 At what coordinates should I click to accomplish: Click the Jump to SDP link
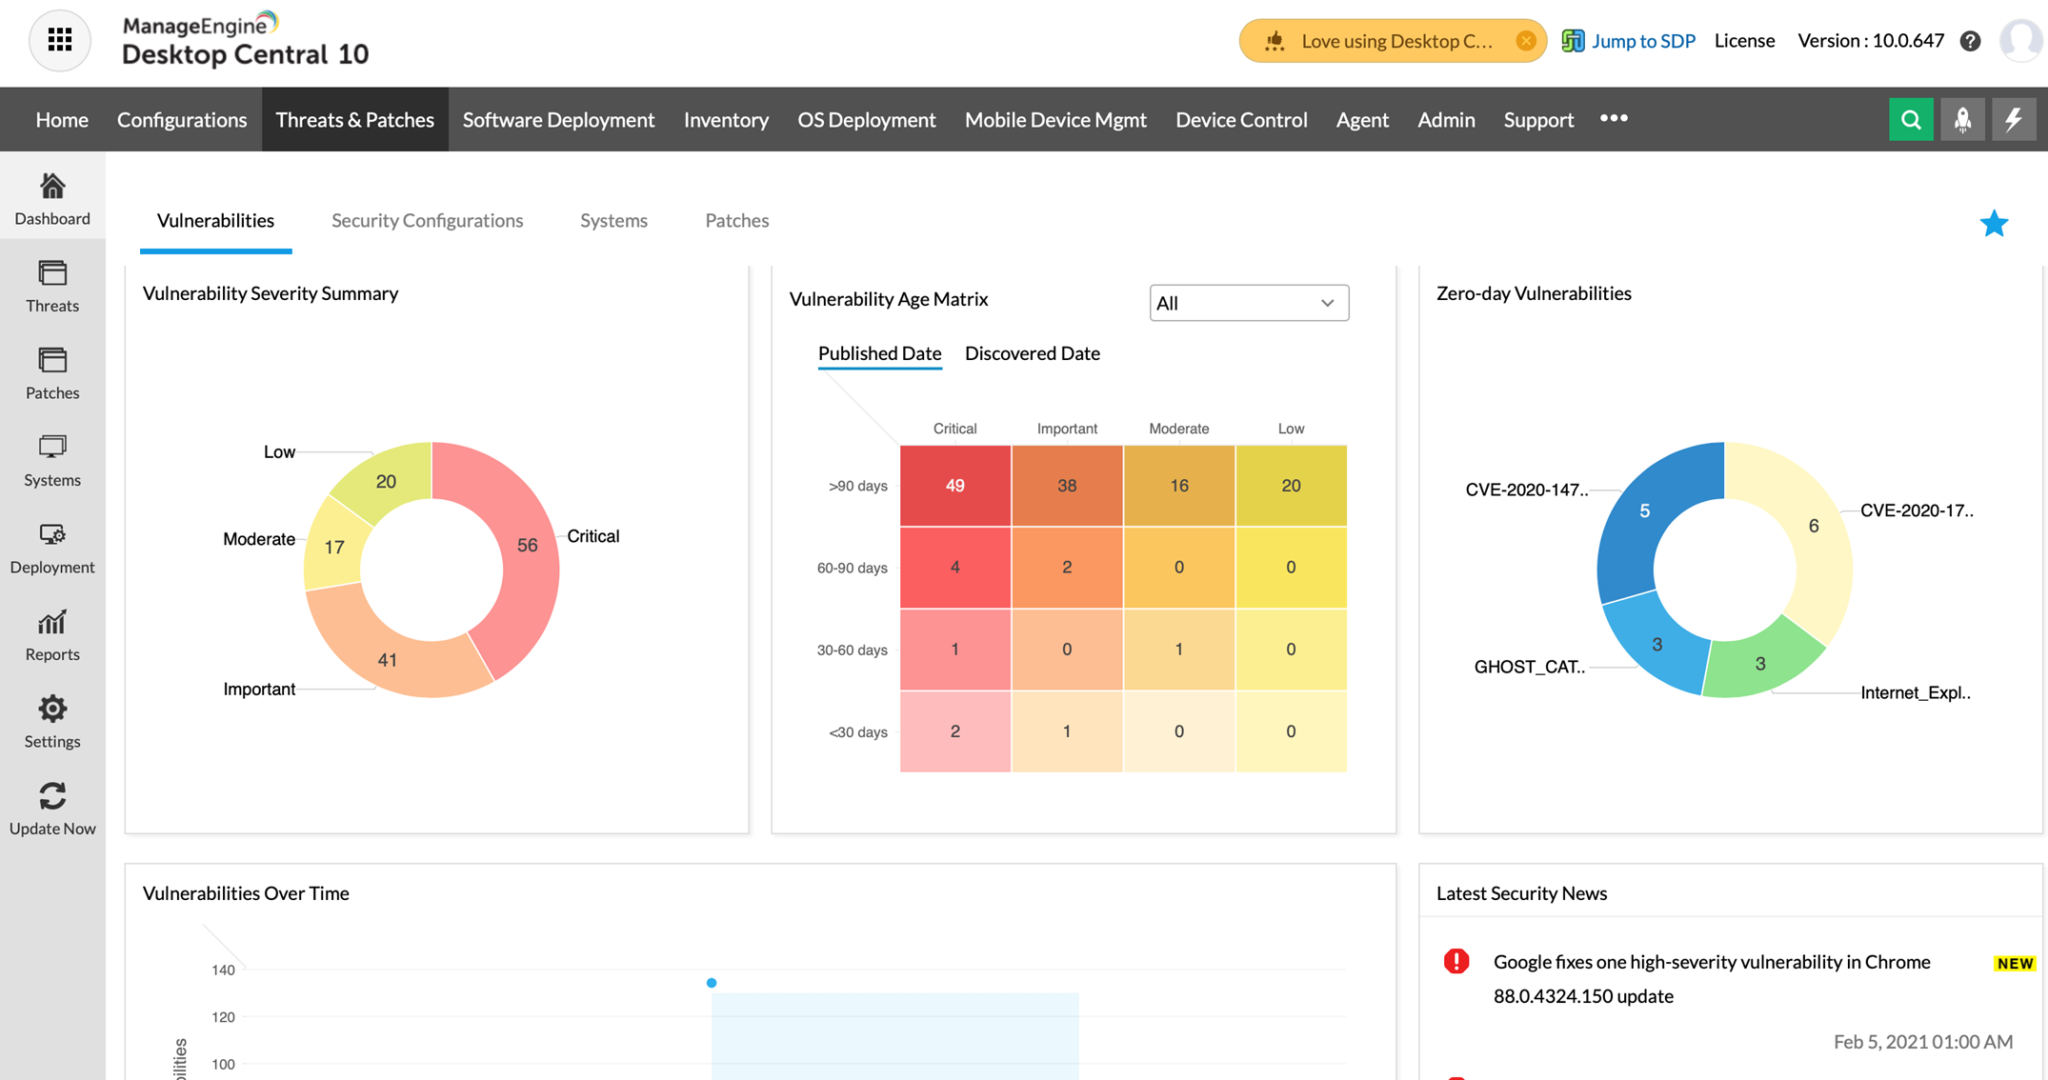[x=1642, y=41]
